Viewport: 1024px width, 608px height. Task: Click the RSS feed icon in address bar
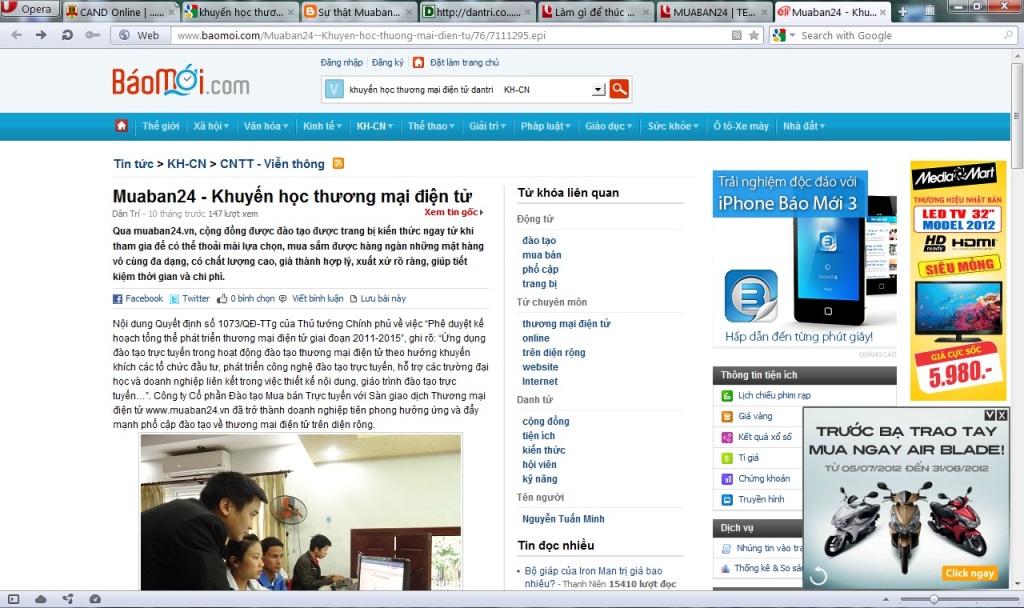tap(737, 35)
